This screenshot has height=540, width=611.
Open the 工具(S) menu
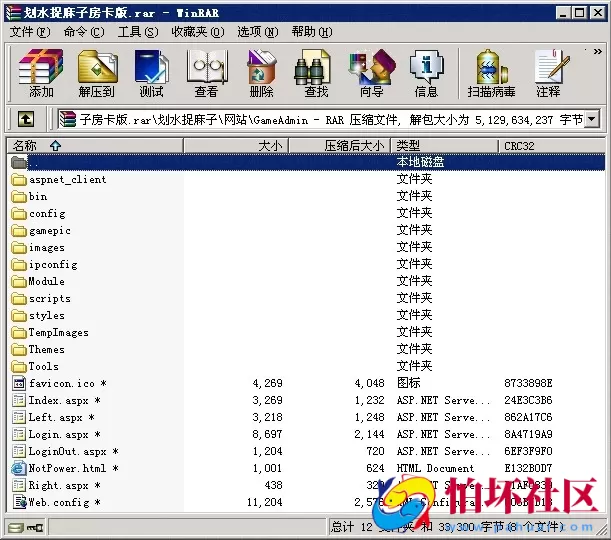[x=137, y=32]
